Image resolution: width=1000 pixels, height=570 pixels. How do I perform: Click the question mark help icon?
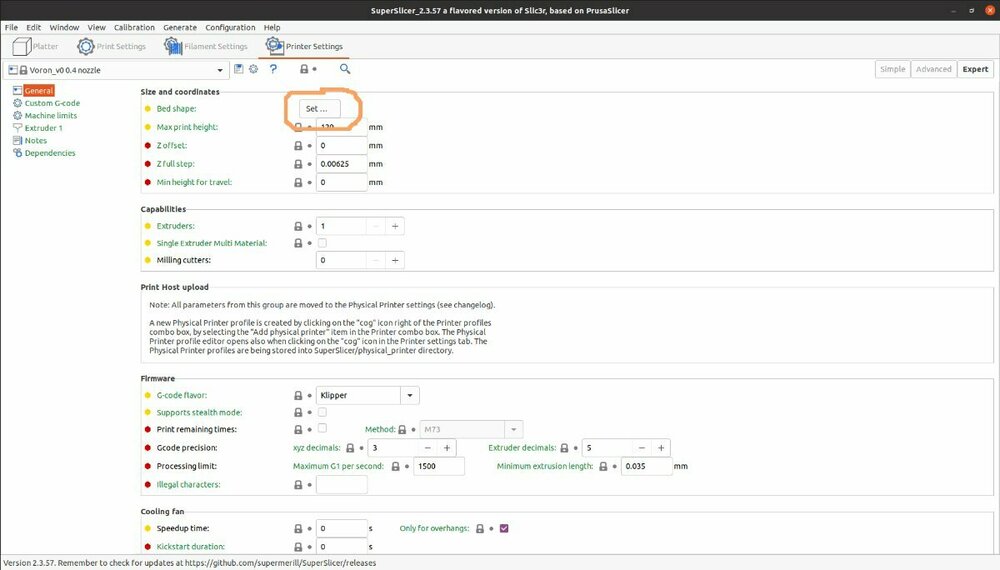pyautogui.click(x=273, y=69)
